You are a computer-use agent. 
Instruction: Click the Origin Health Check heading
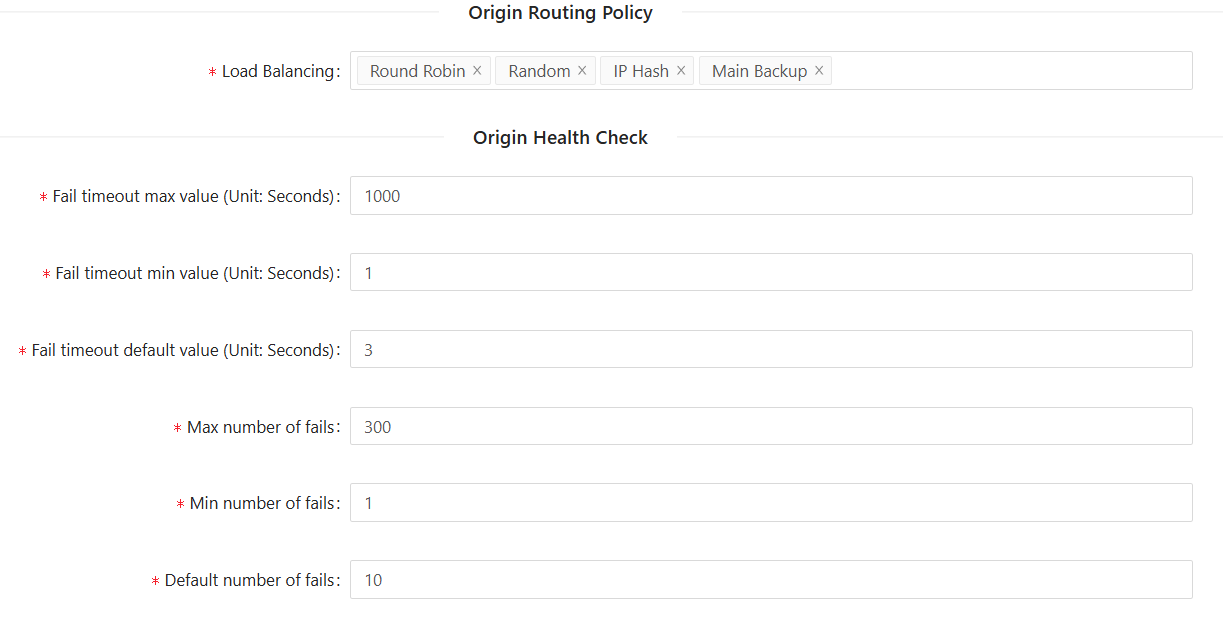[560, 138]
